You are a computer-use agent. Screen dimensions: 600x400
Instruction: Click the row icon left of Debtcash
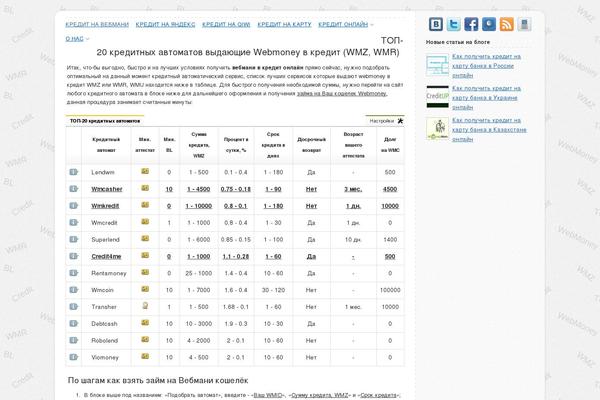73,323
